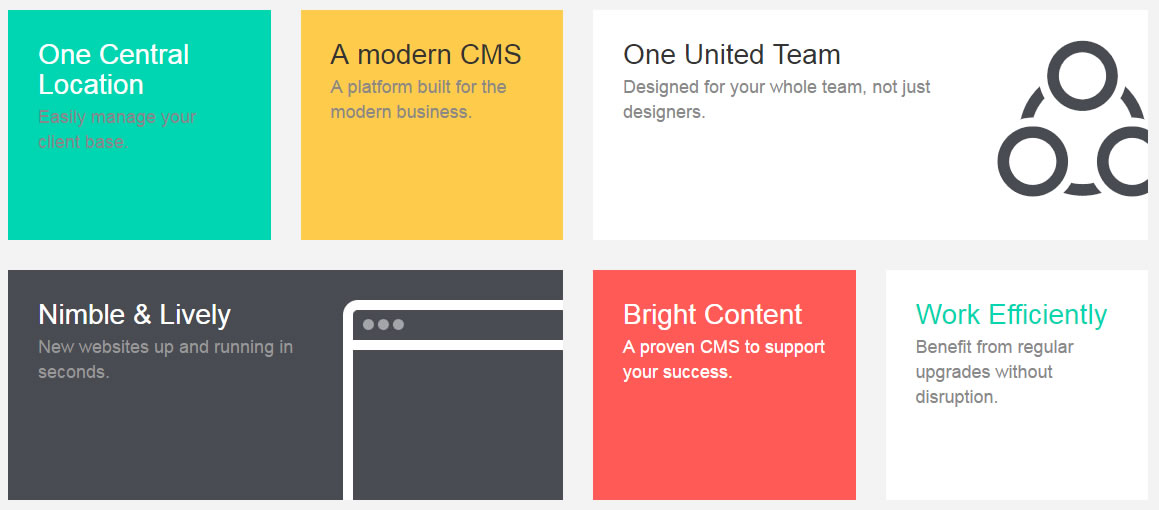Click the browser icon's title bar strip

coord(458,324)
